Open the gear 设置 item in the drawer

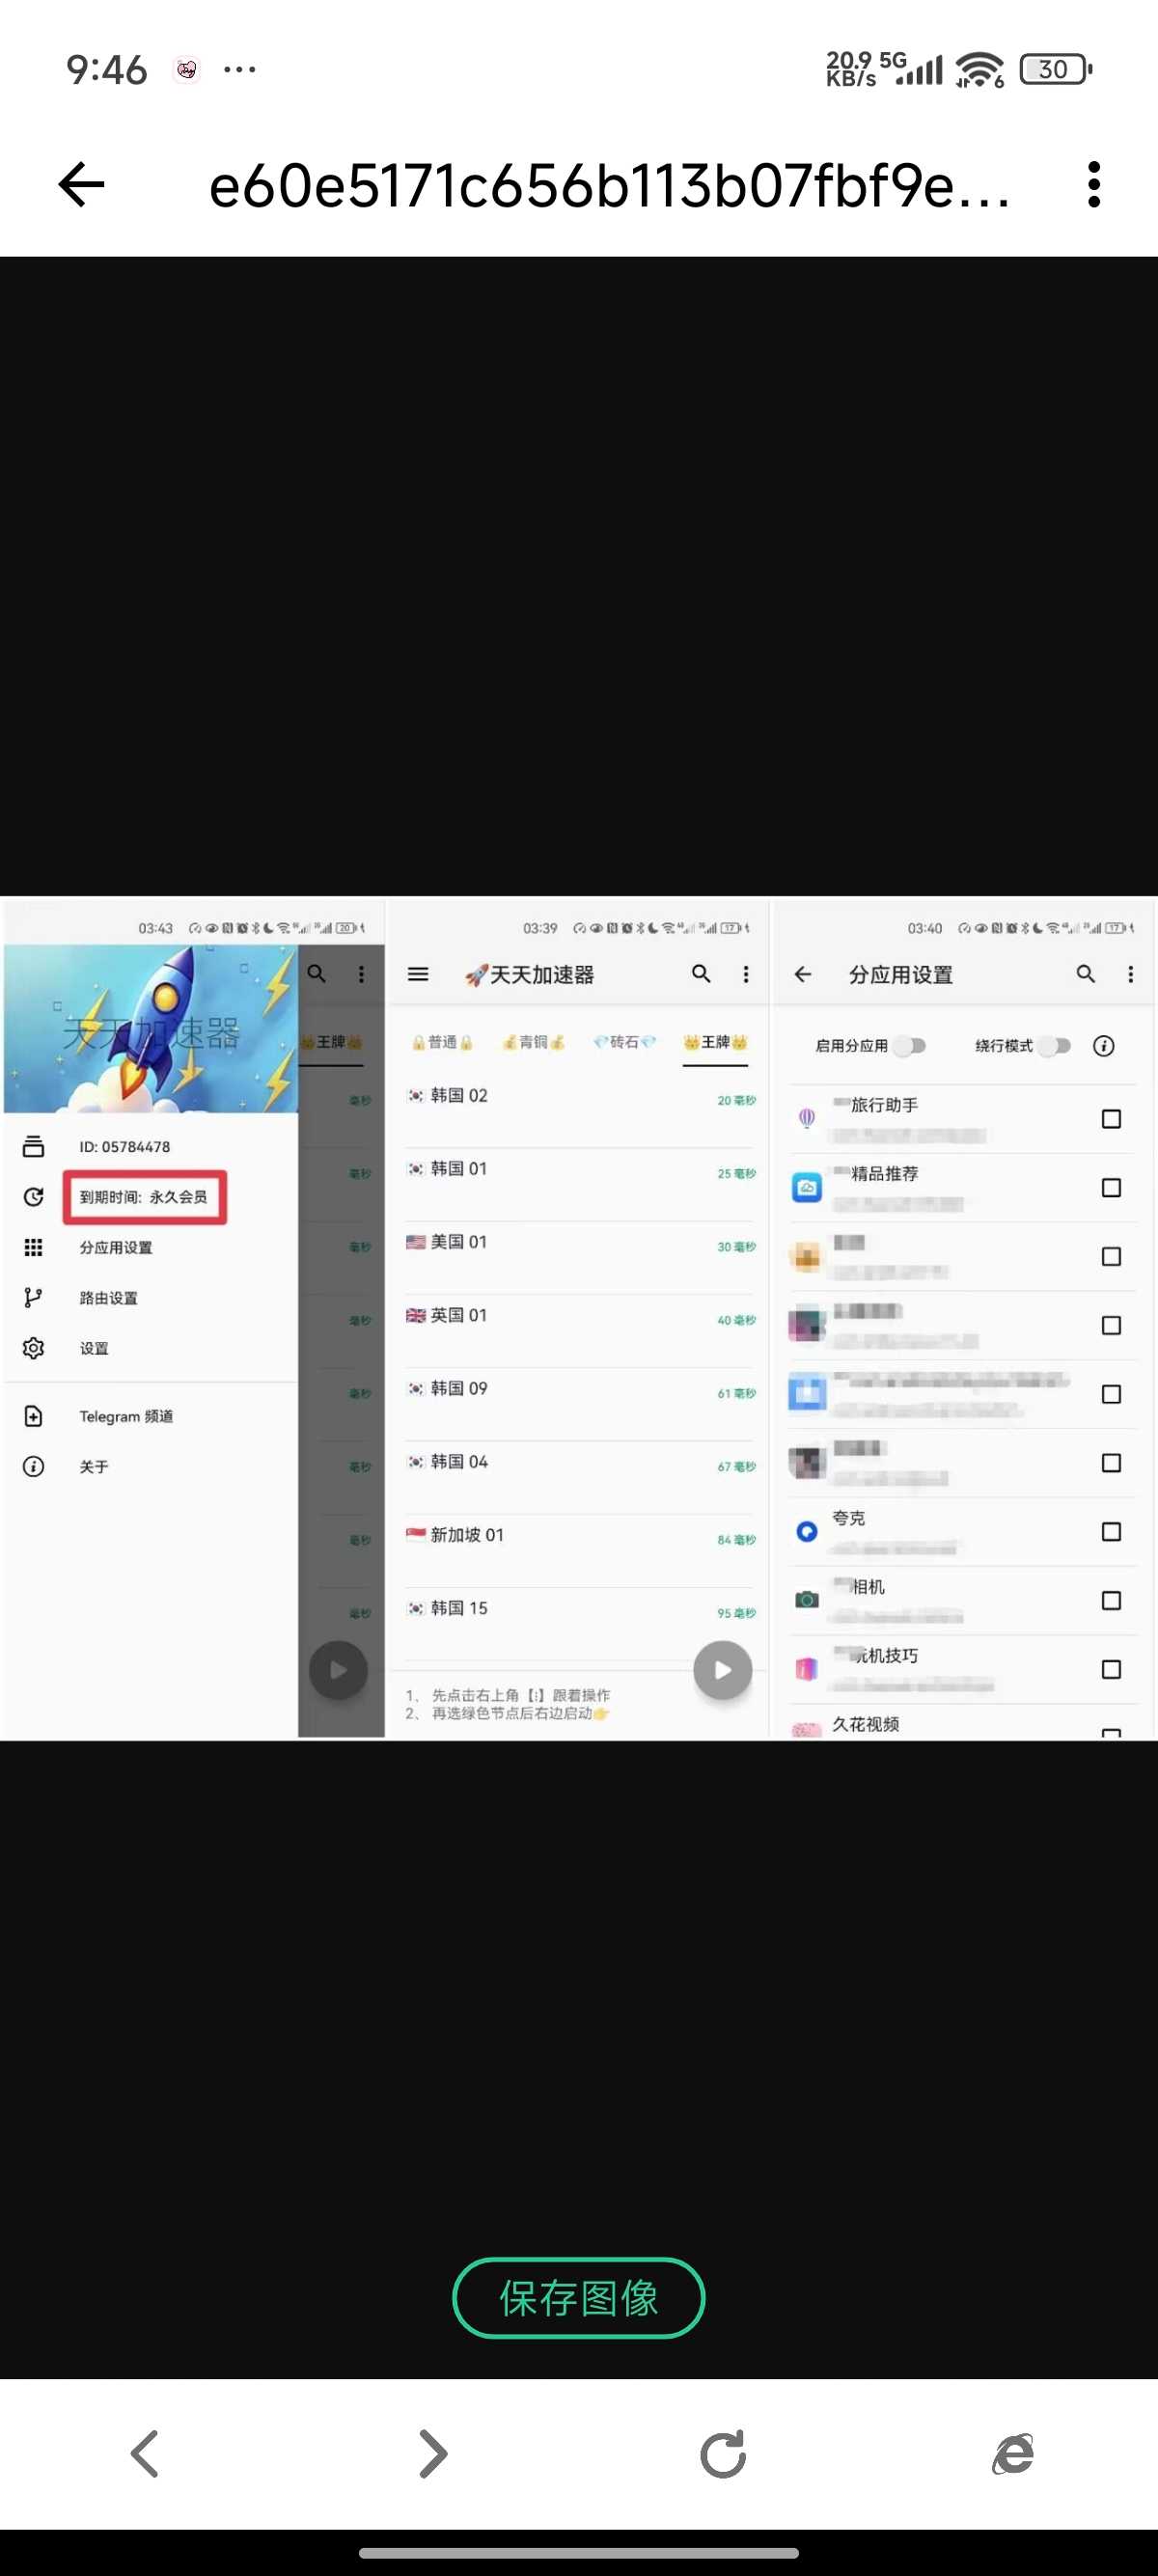(x=94, y=1348)
